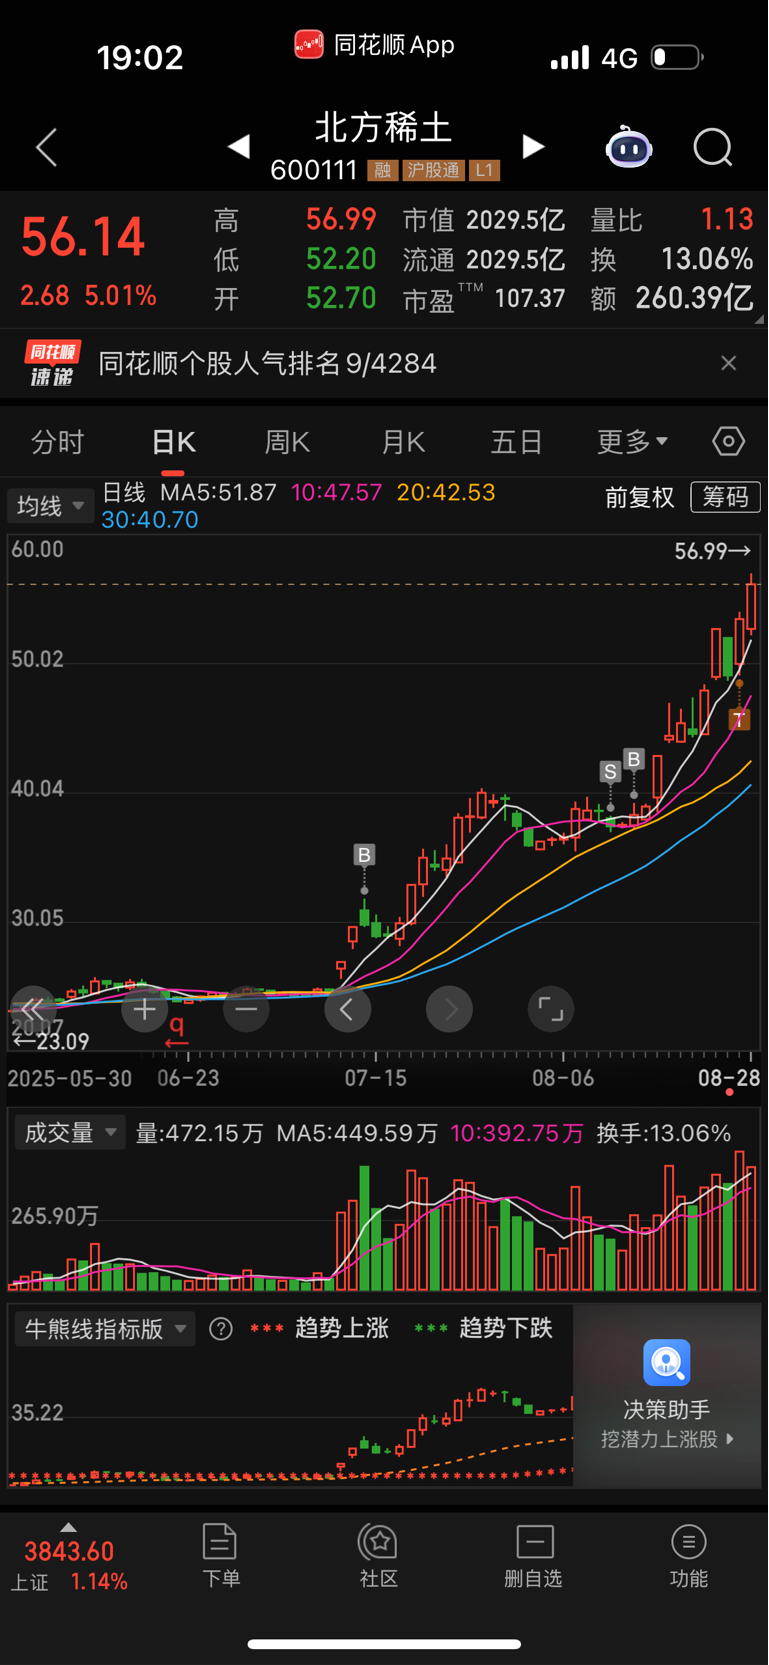Tap the 融 margin trading badge
The width and height of the screenshot is (769, 1665).
pos(382,170)
